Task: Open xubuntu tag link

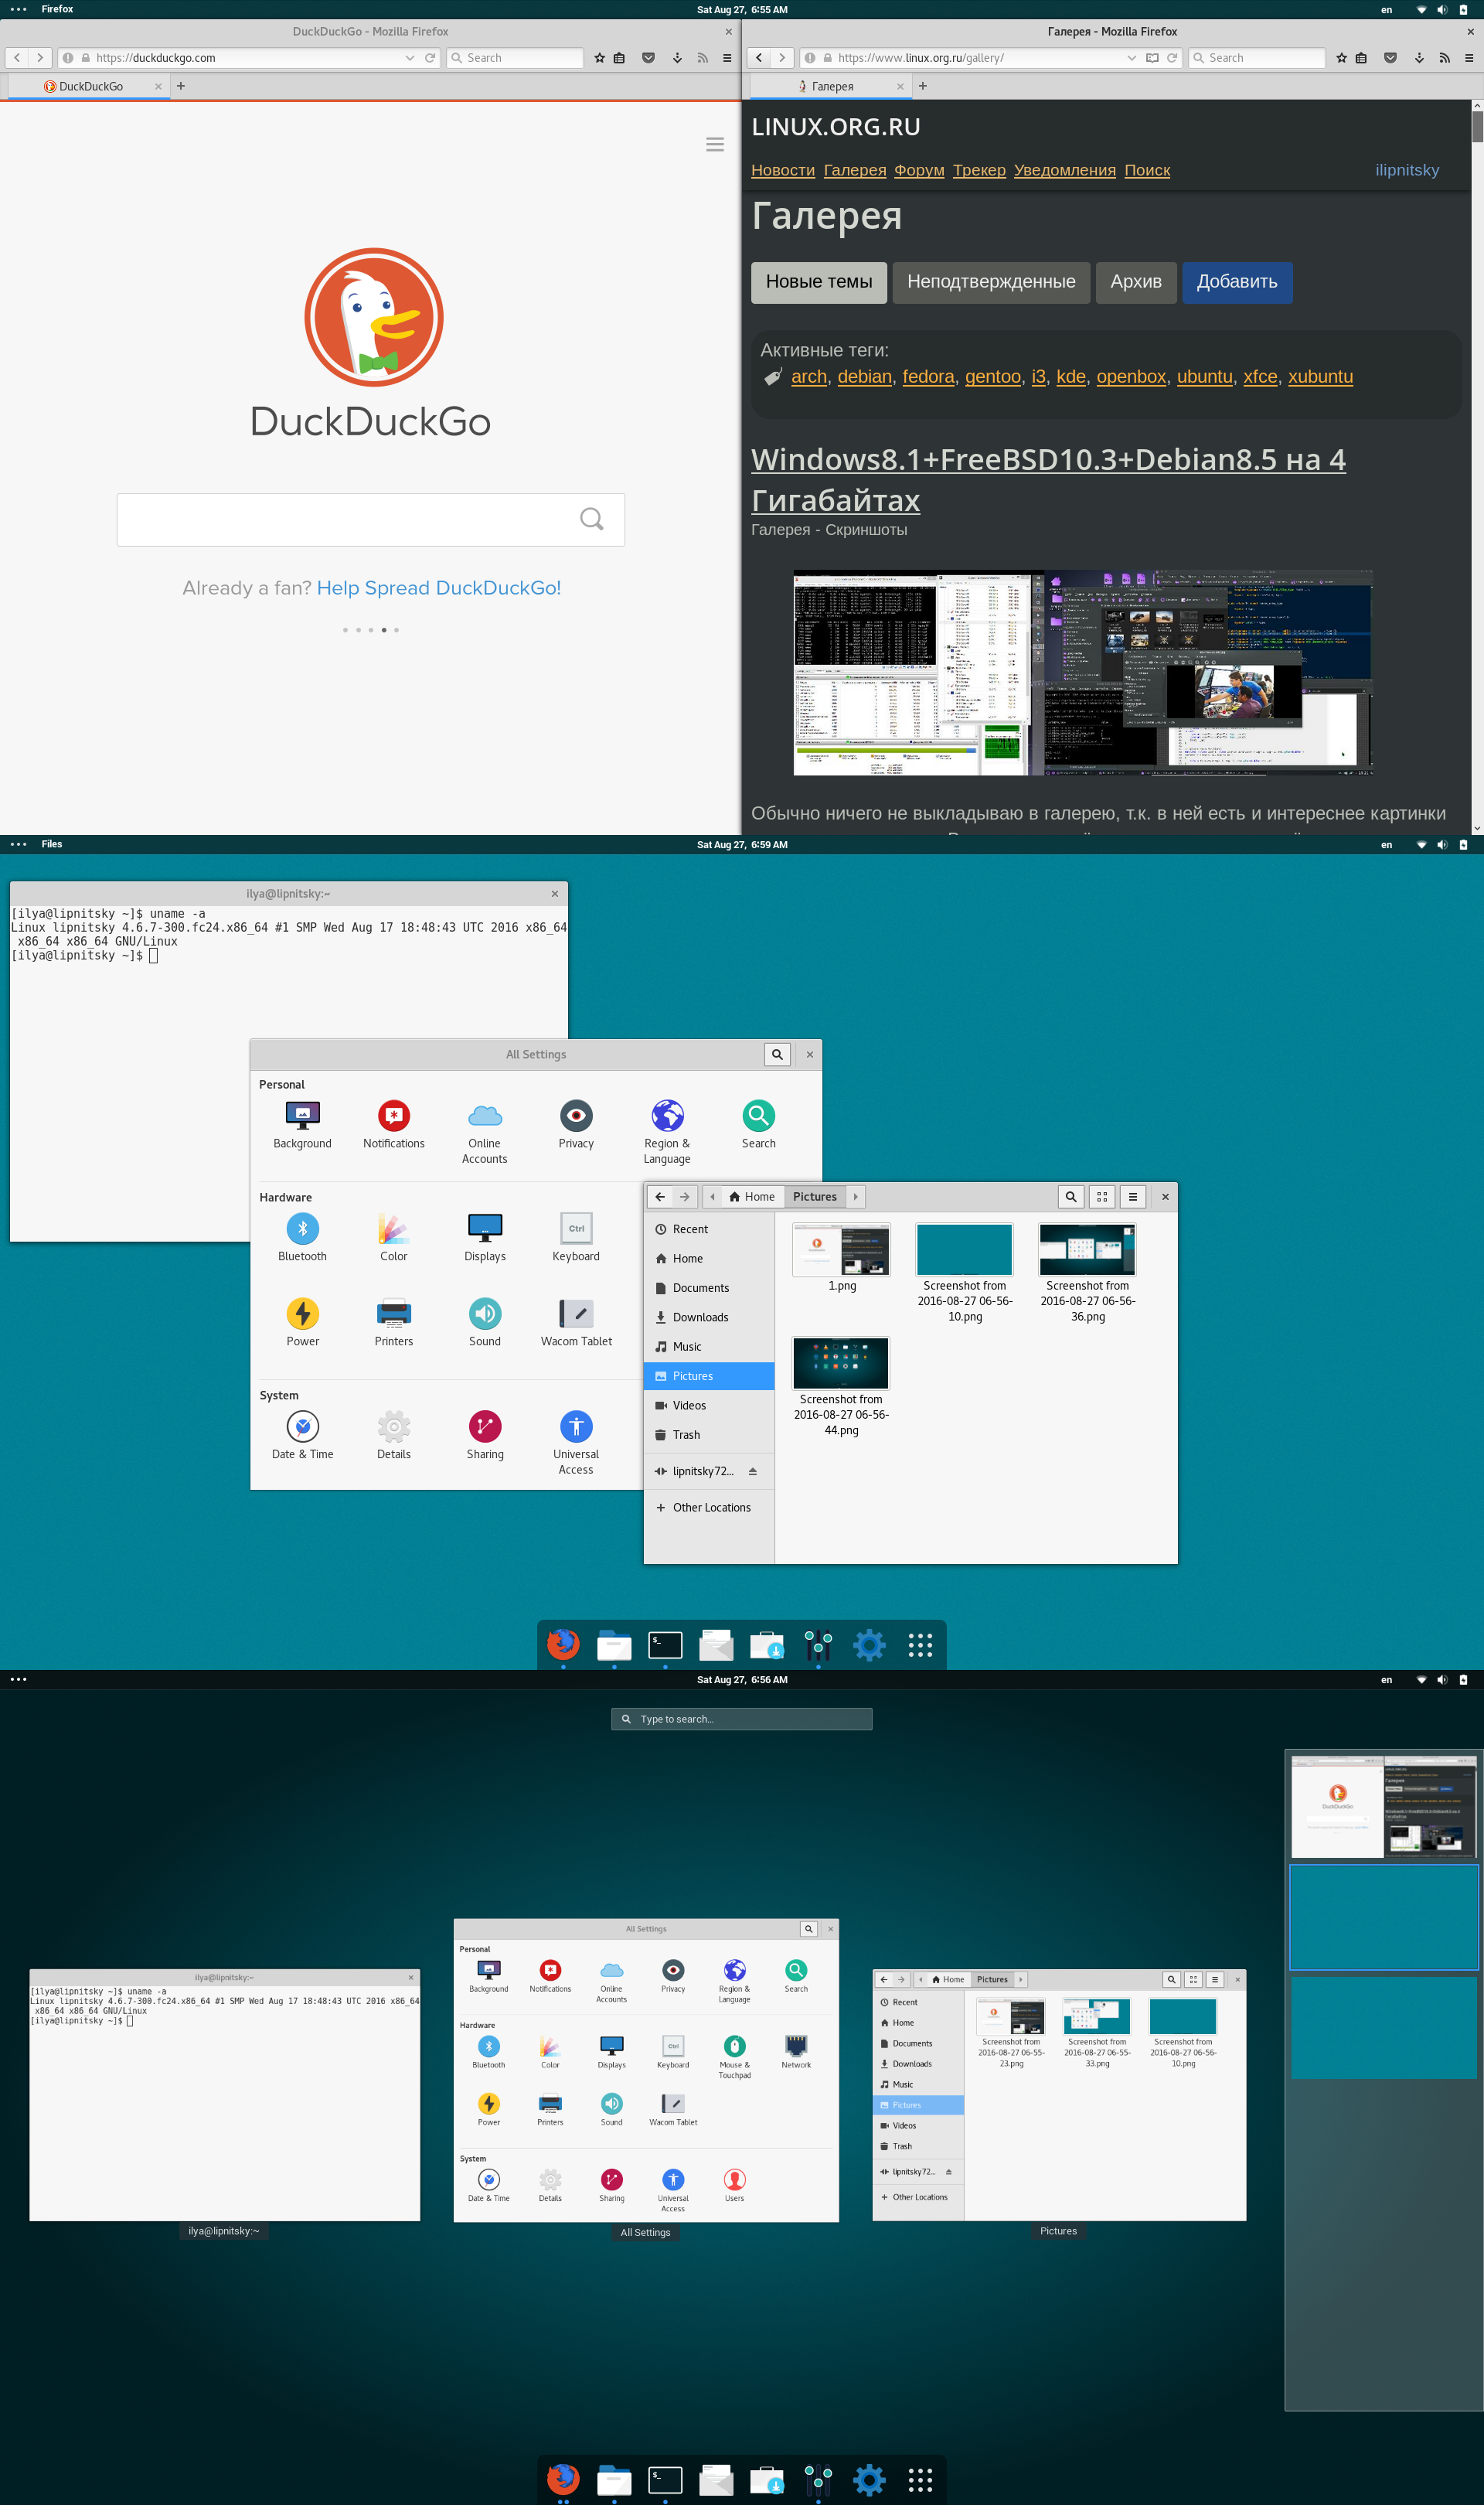Action: [1320, 377]
